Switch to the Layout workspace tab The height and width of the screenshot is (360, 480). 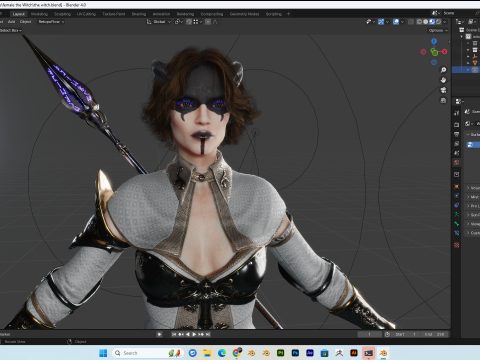[x=19, y=14]
